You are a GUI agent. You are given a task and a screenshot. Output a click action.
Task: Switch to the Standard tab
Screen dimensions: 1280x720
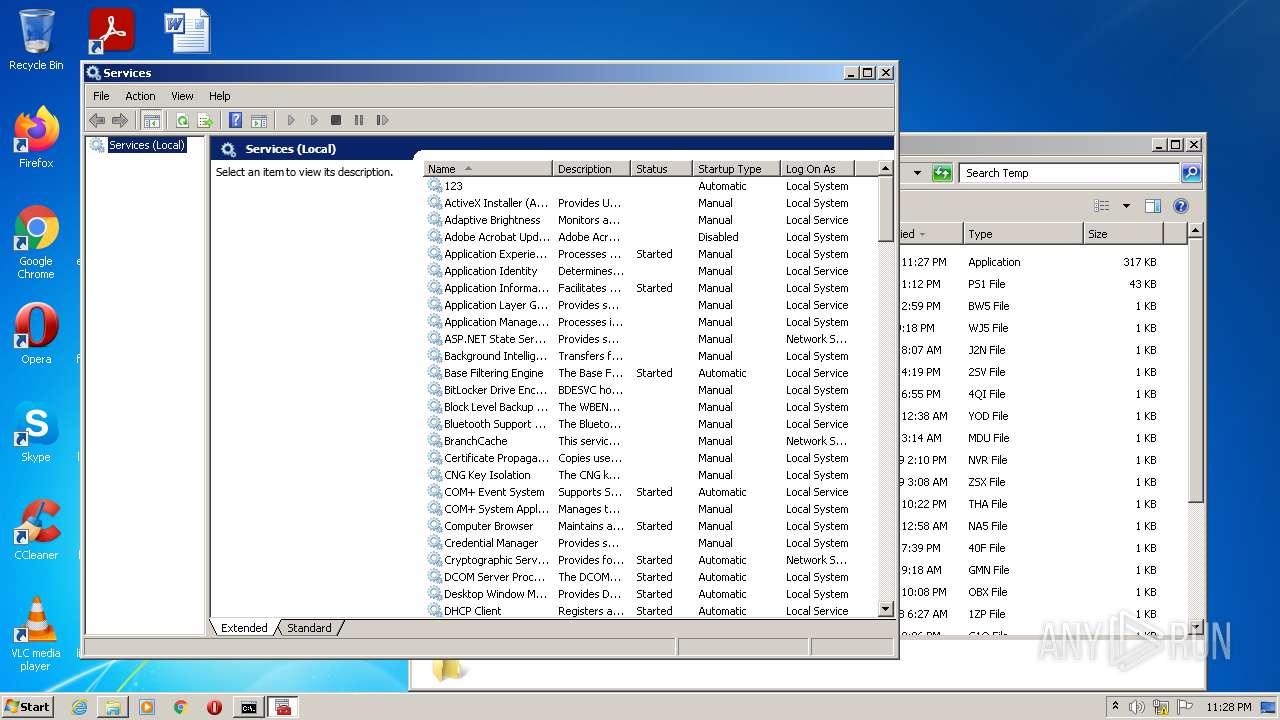[309, 628]
